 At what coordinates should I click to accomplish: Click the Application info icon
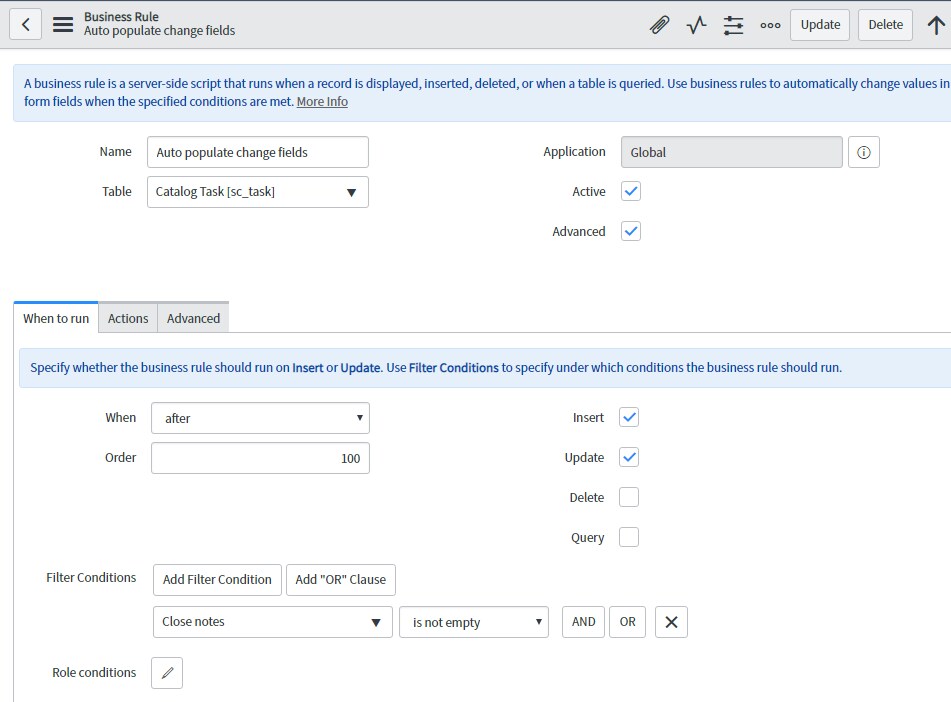pos(864,152)
